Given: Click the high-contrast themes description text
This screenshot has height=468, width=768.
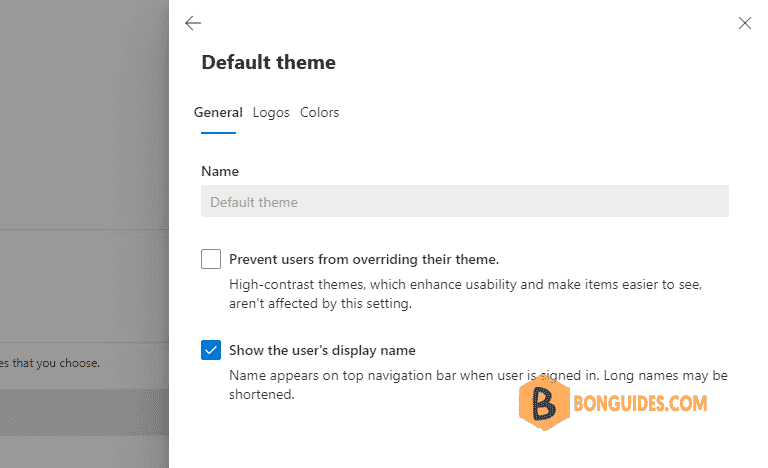Looking at the screenshot, I should (x=465, y=294).
